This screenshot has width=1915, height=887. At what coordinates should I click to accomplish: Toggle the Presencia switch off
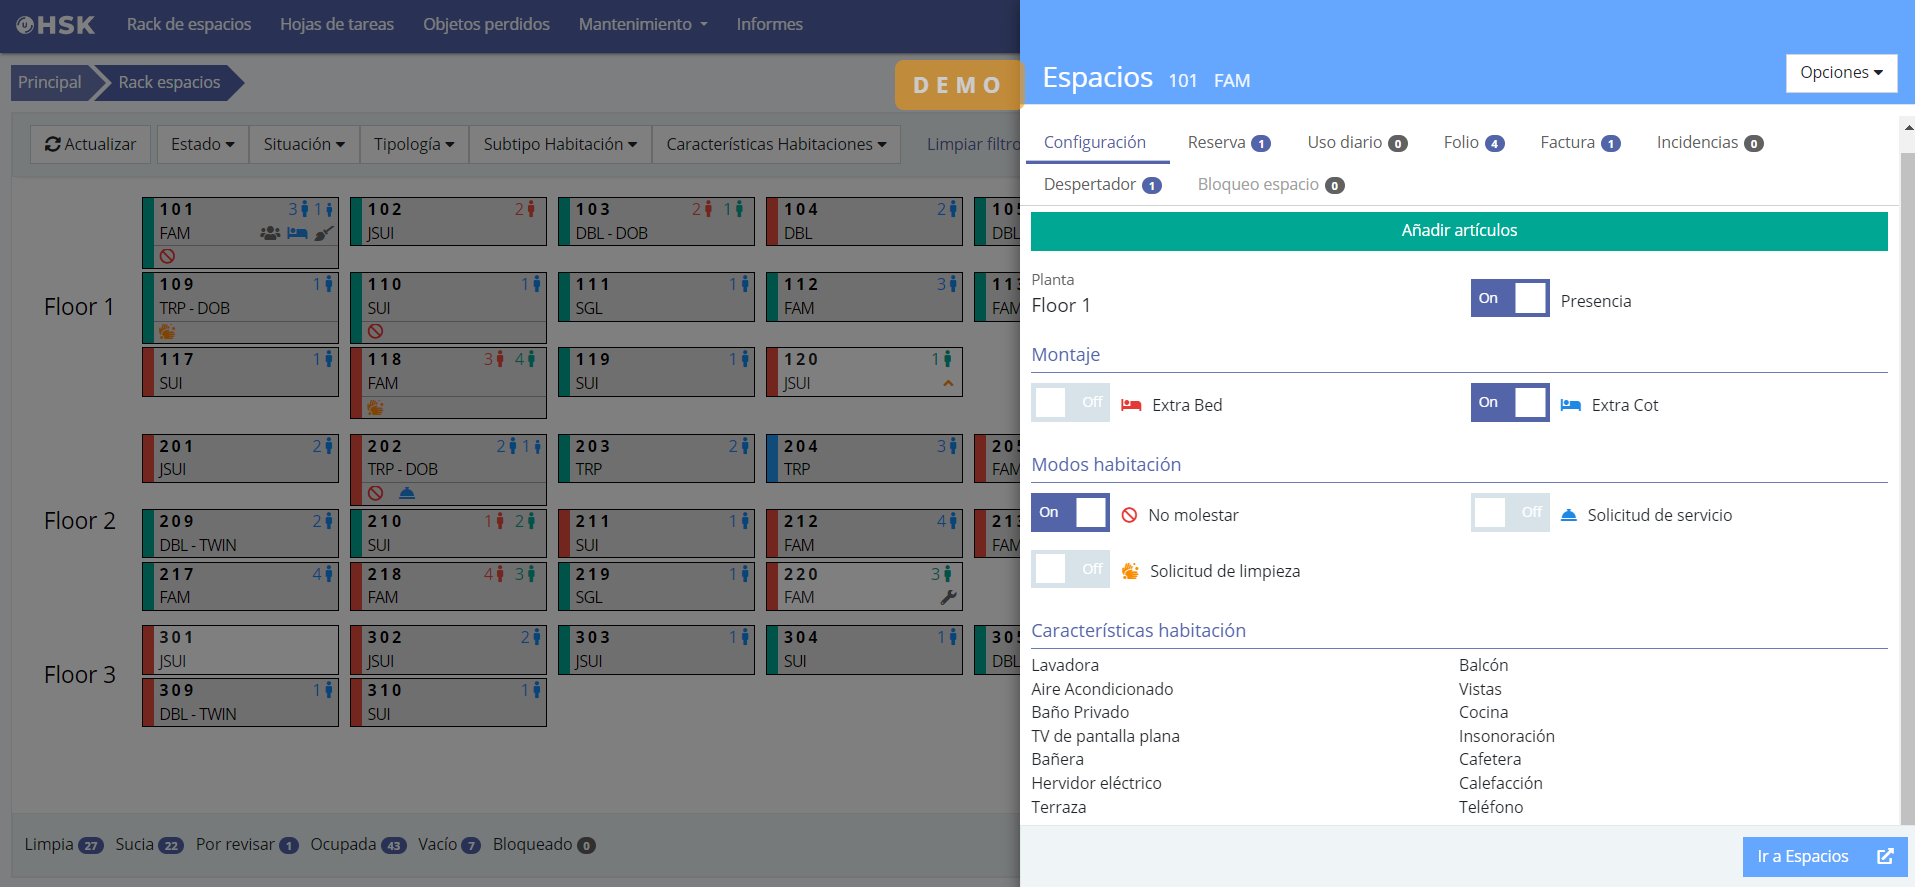tap(1509, 298)
